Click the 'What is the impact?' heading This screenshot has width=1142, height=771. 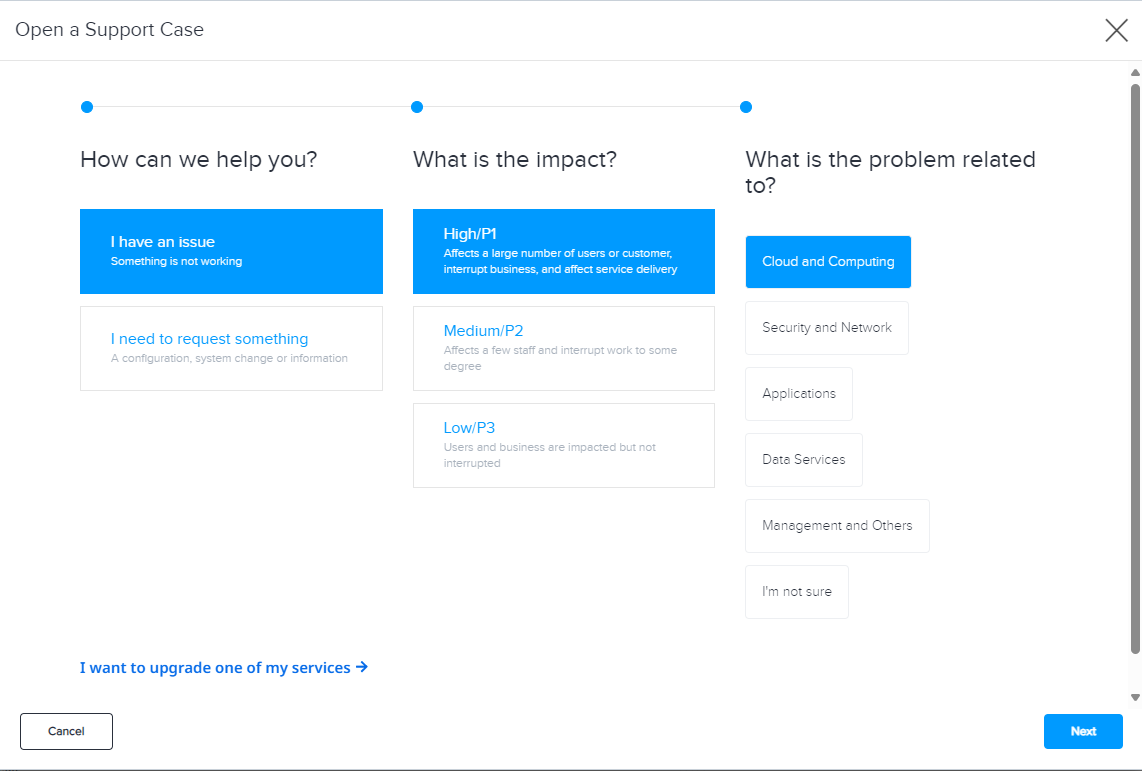click(515, 159)
